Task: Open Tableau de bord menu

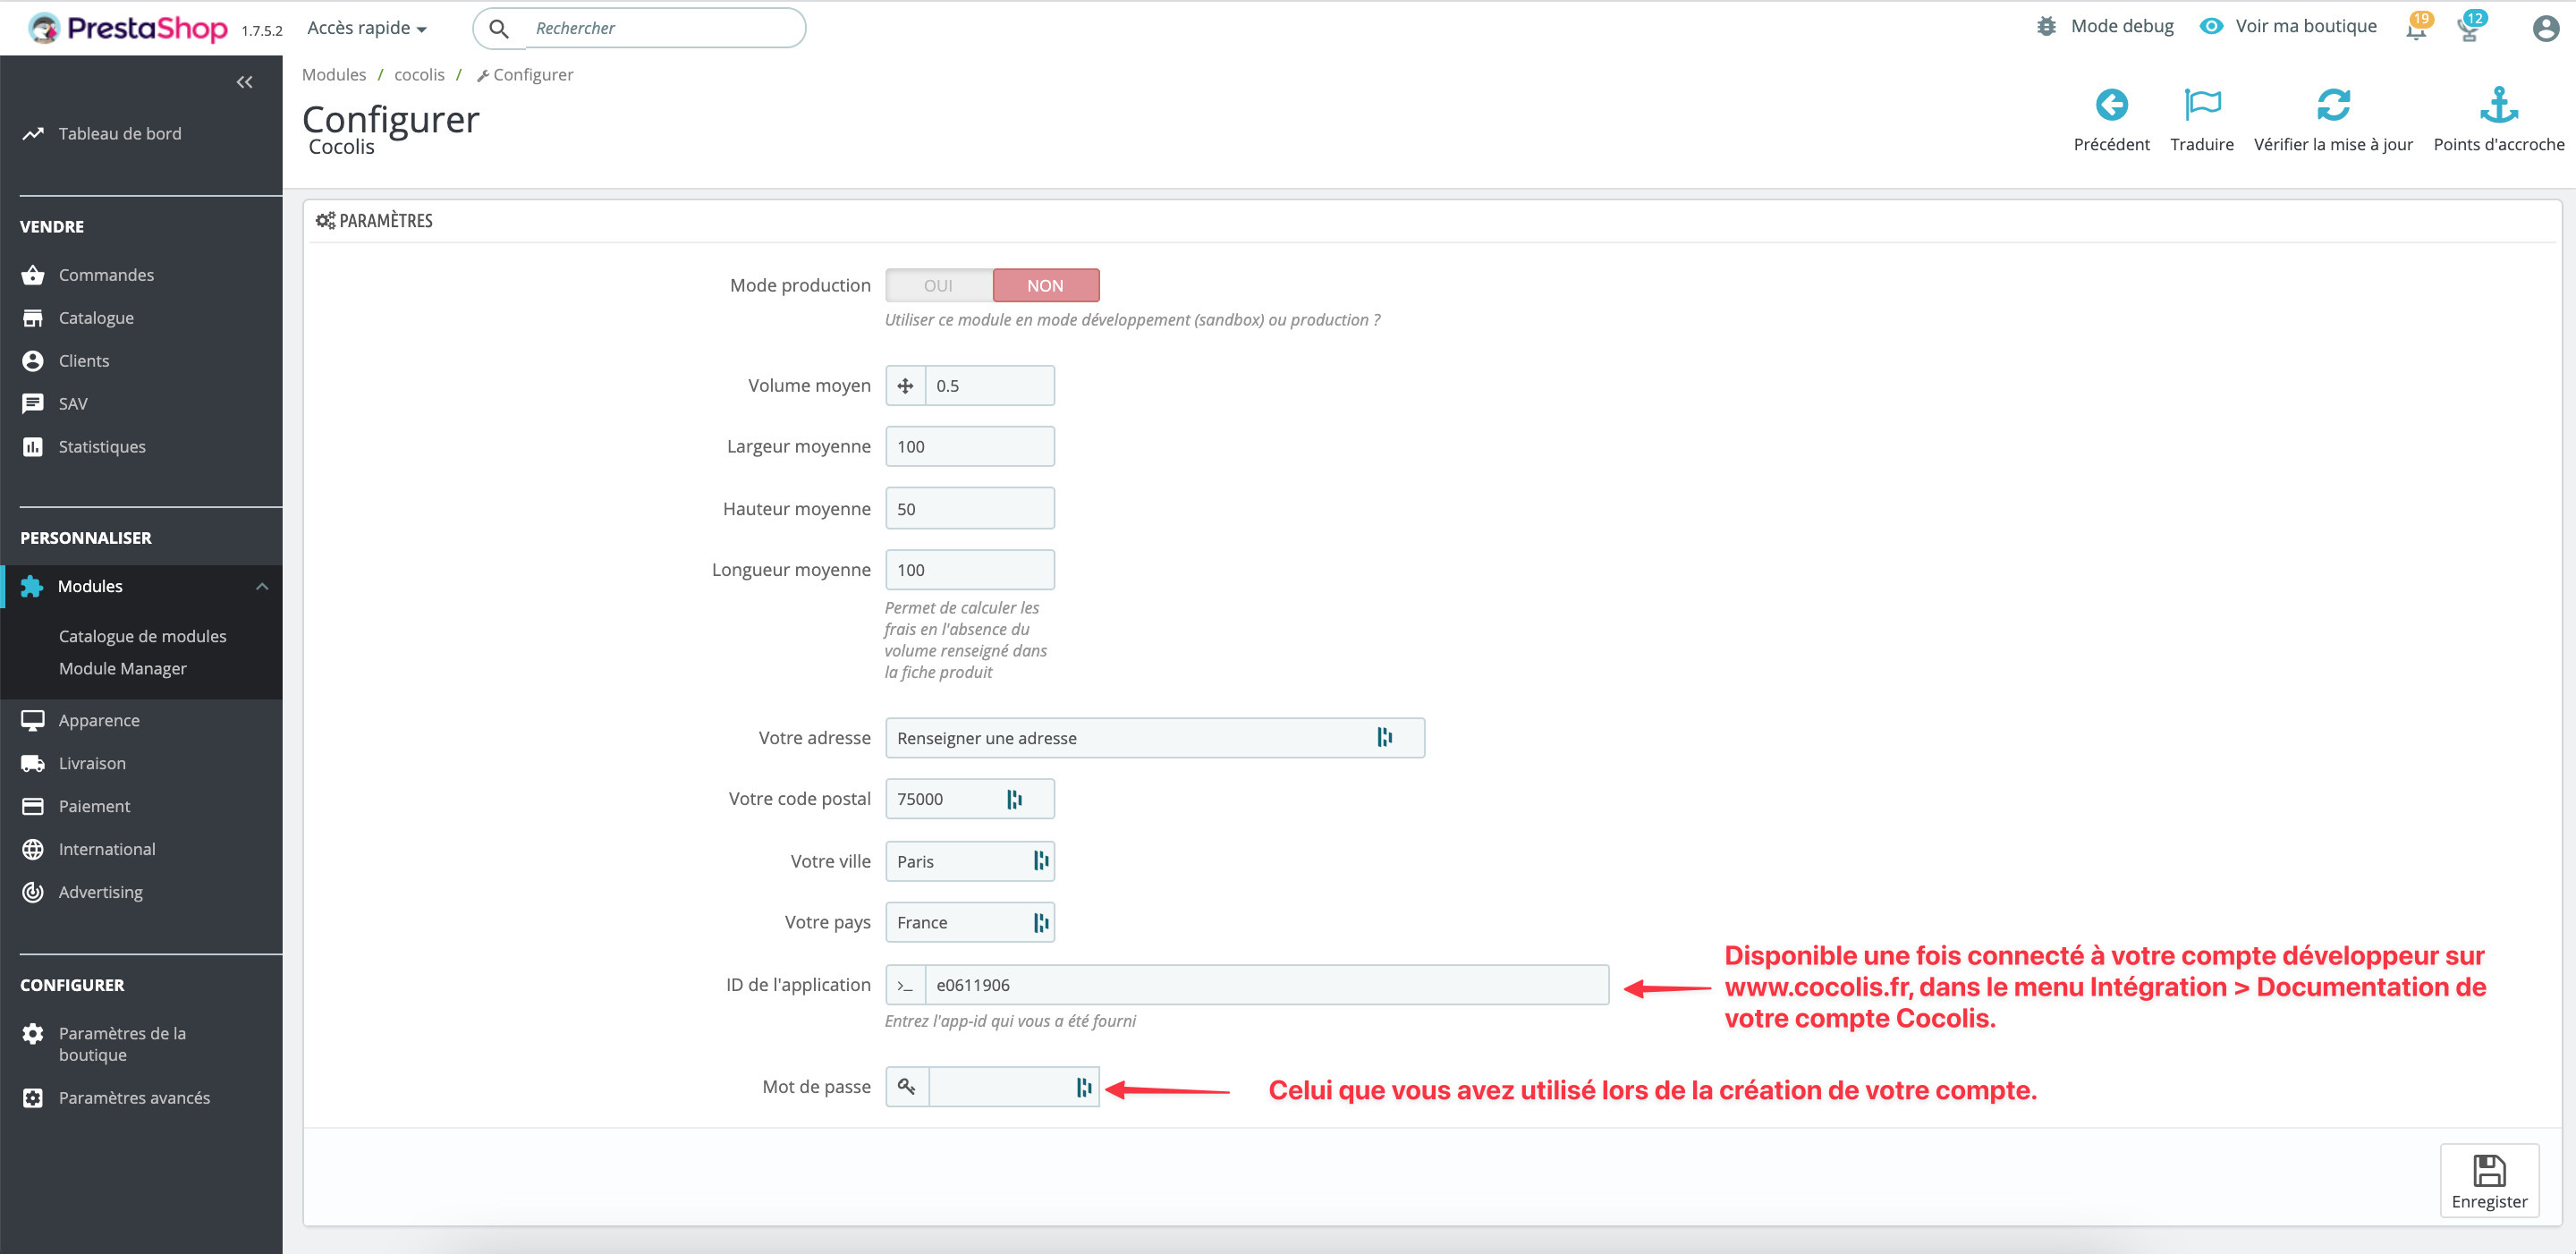Action: pyautogui.click(x=120, y=133)
